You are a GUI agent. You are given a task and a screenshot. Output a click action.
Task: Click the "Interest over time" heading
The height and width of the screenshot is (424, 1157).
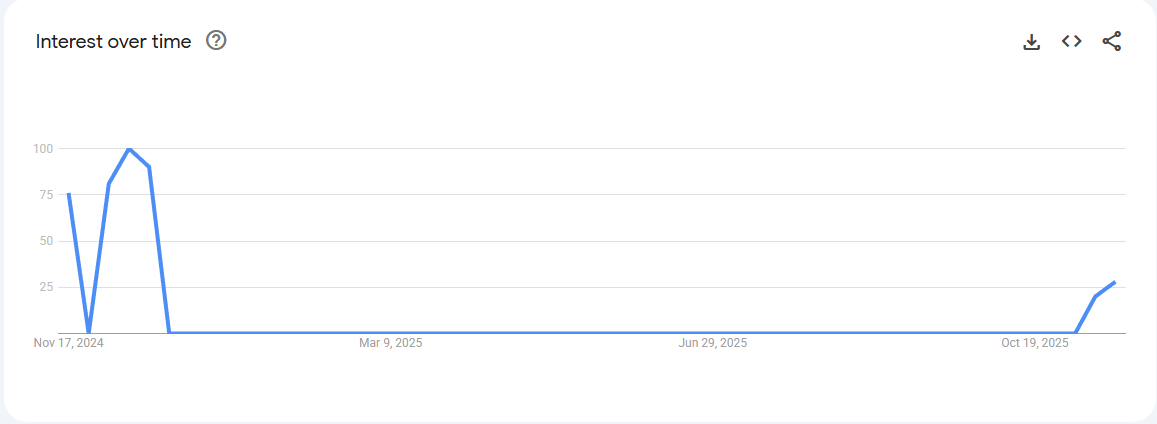tap(113, 41)
